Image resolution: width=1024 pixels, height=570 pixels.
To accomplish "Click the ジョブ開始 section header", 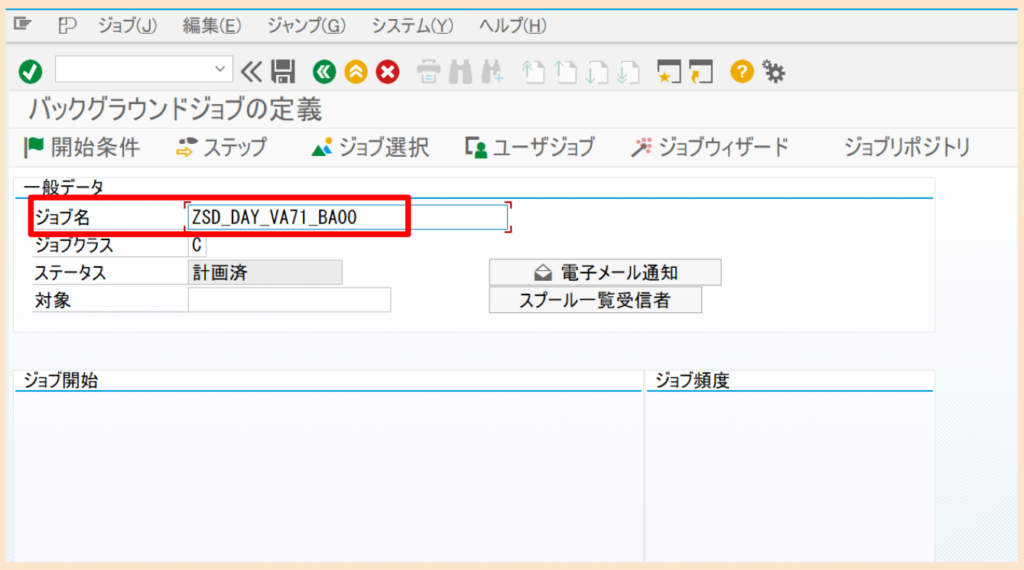I will 61,381.
